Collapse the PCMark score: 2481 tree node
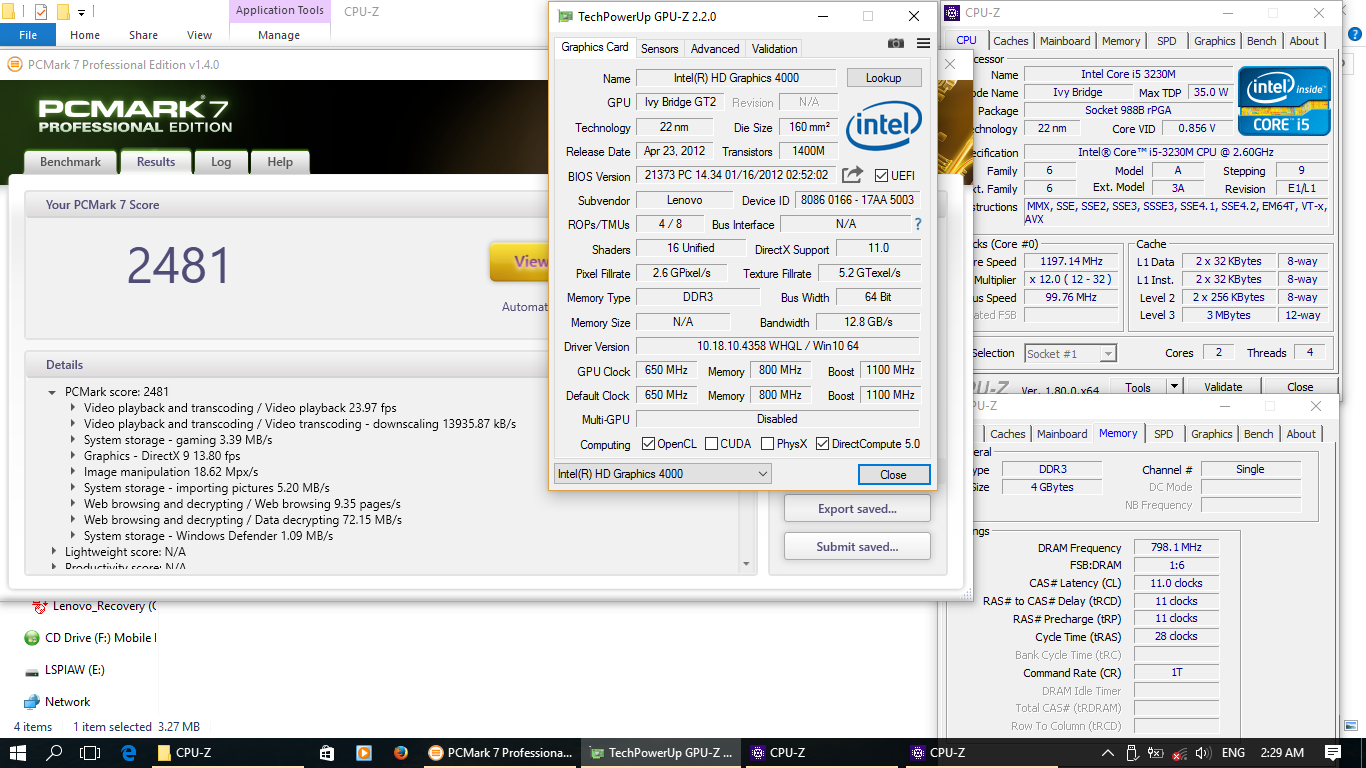This screenshot has height=768, width=1366. tap(52, 392)
